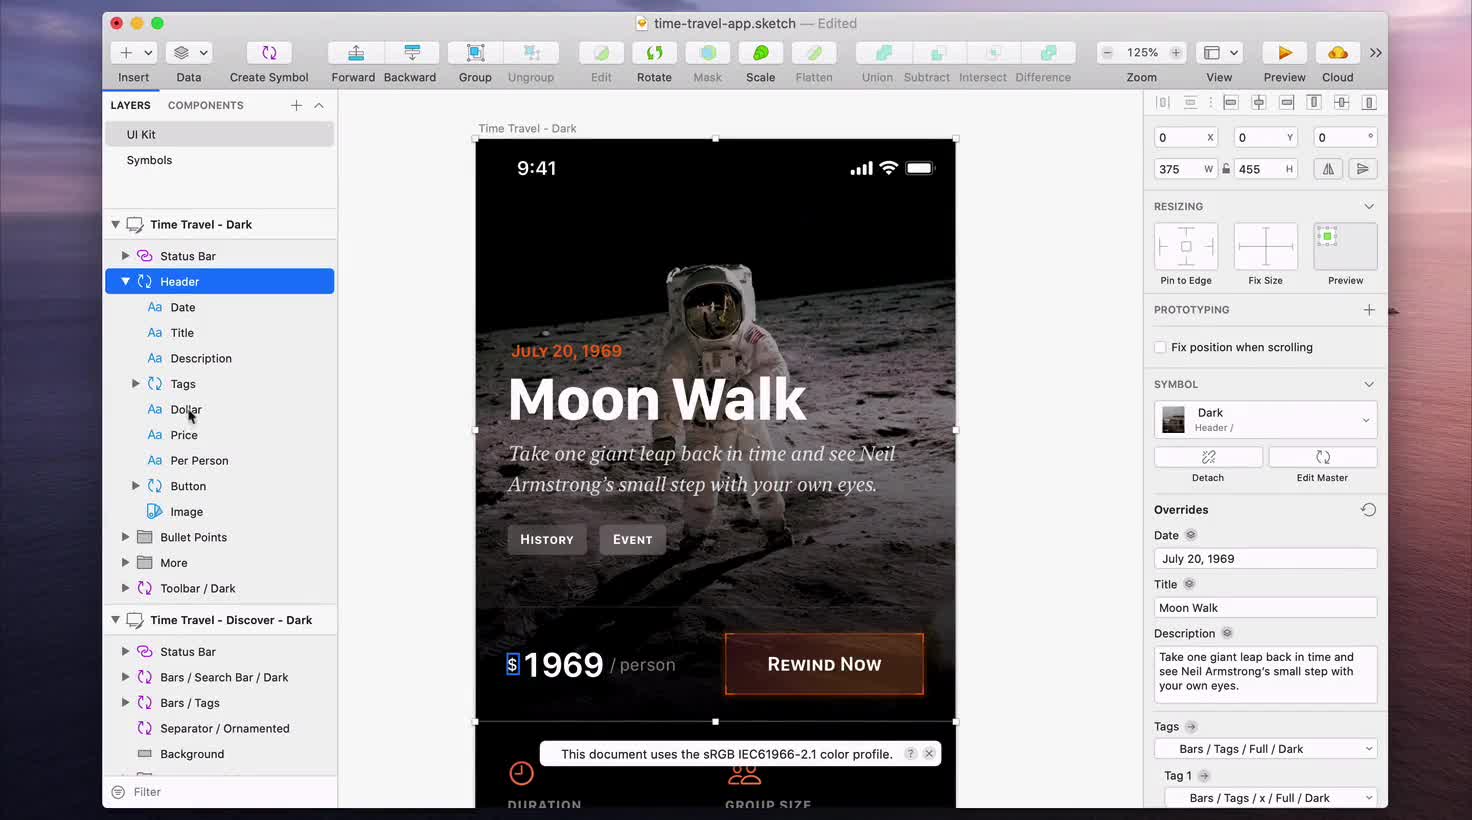
Task: Distribute layers horizontally in the inspector
Action: pos(1162,102)
